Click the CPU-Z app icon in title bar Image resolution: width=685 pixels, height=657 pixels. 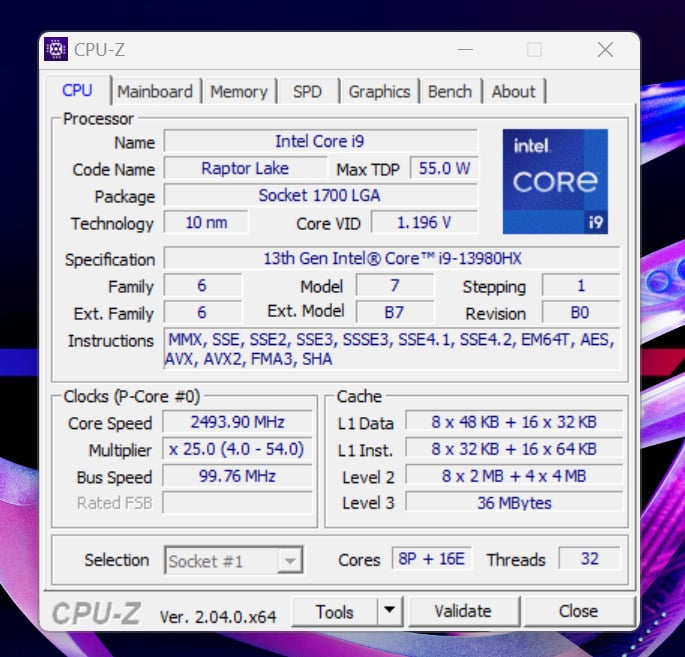56,49
